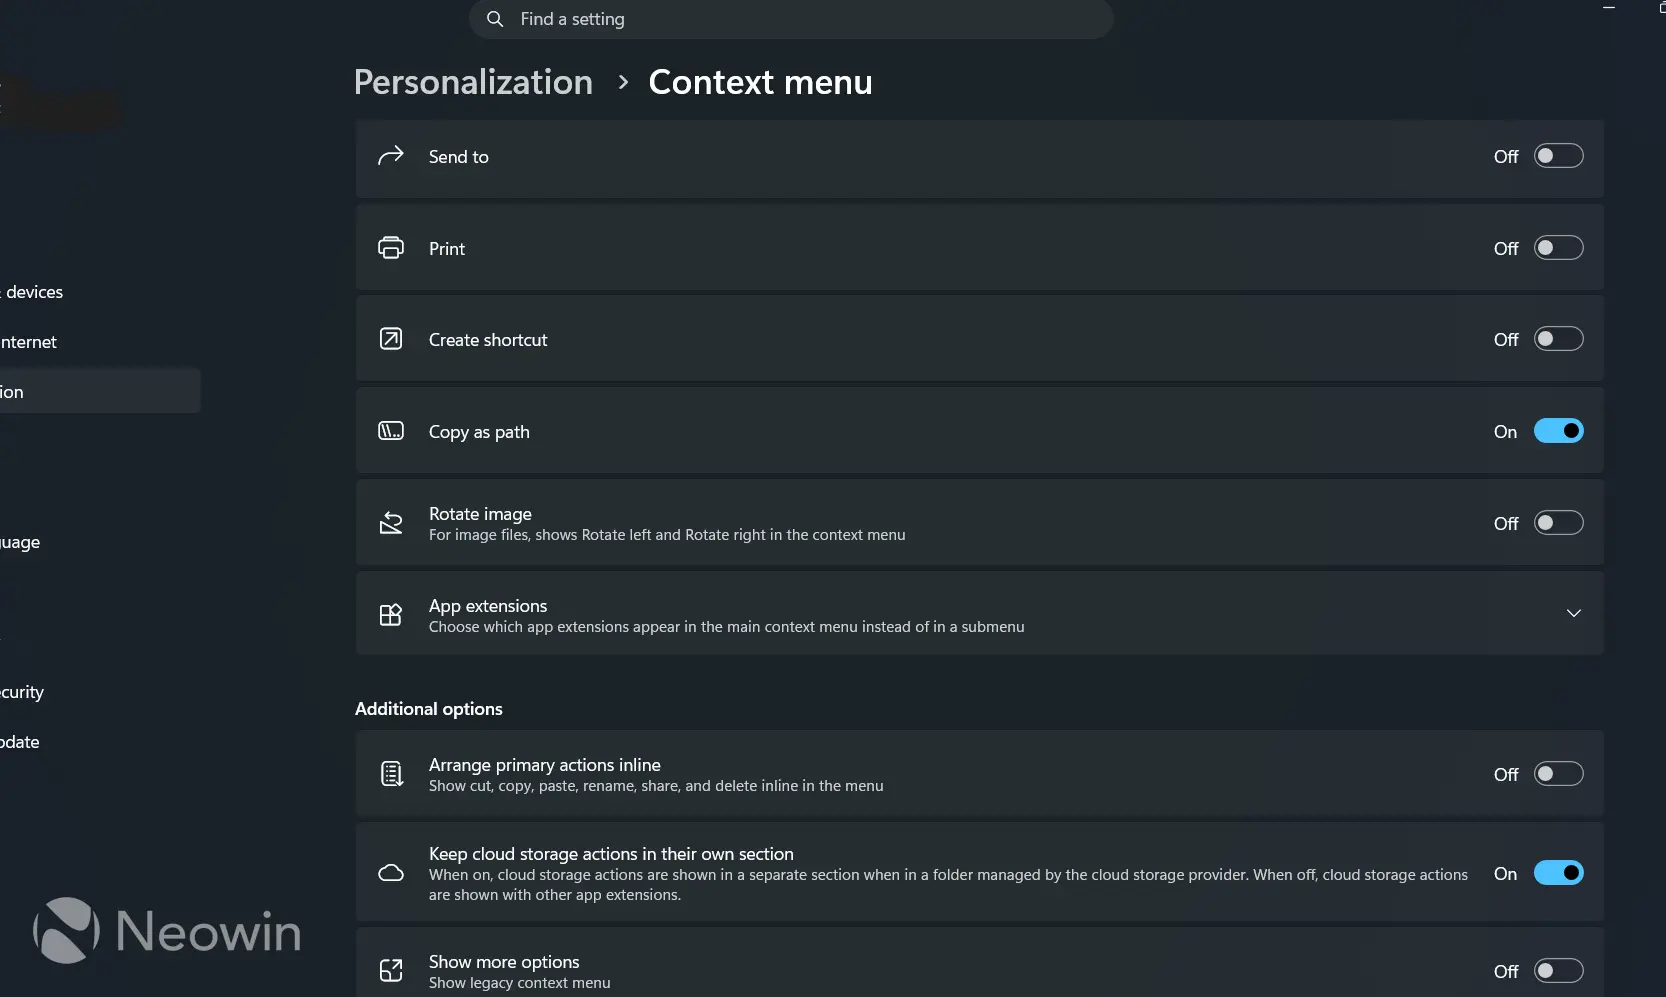Turn on Show more options toggle
This screenshot has width=1666, height=997.
point(1559,971)
